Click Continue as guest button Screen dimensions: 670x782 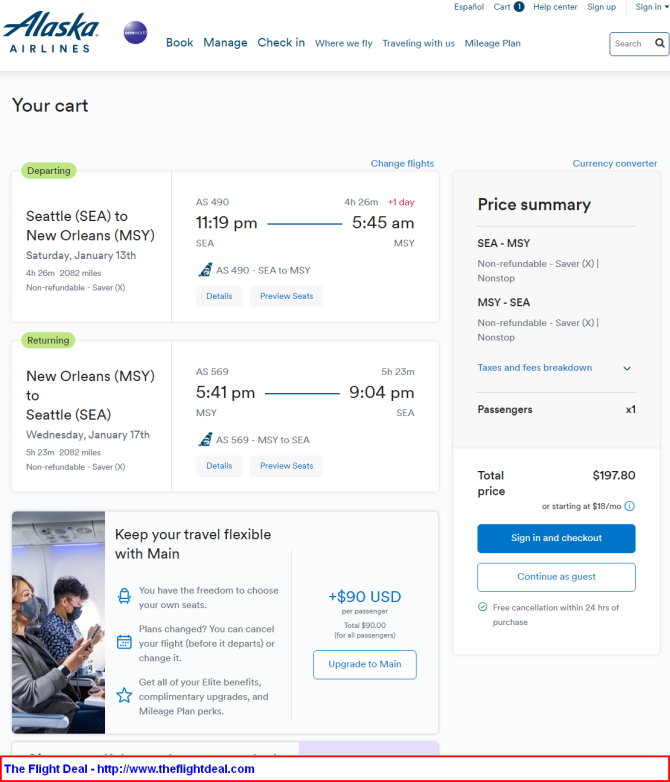coord(556,577)
